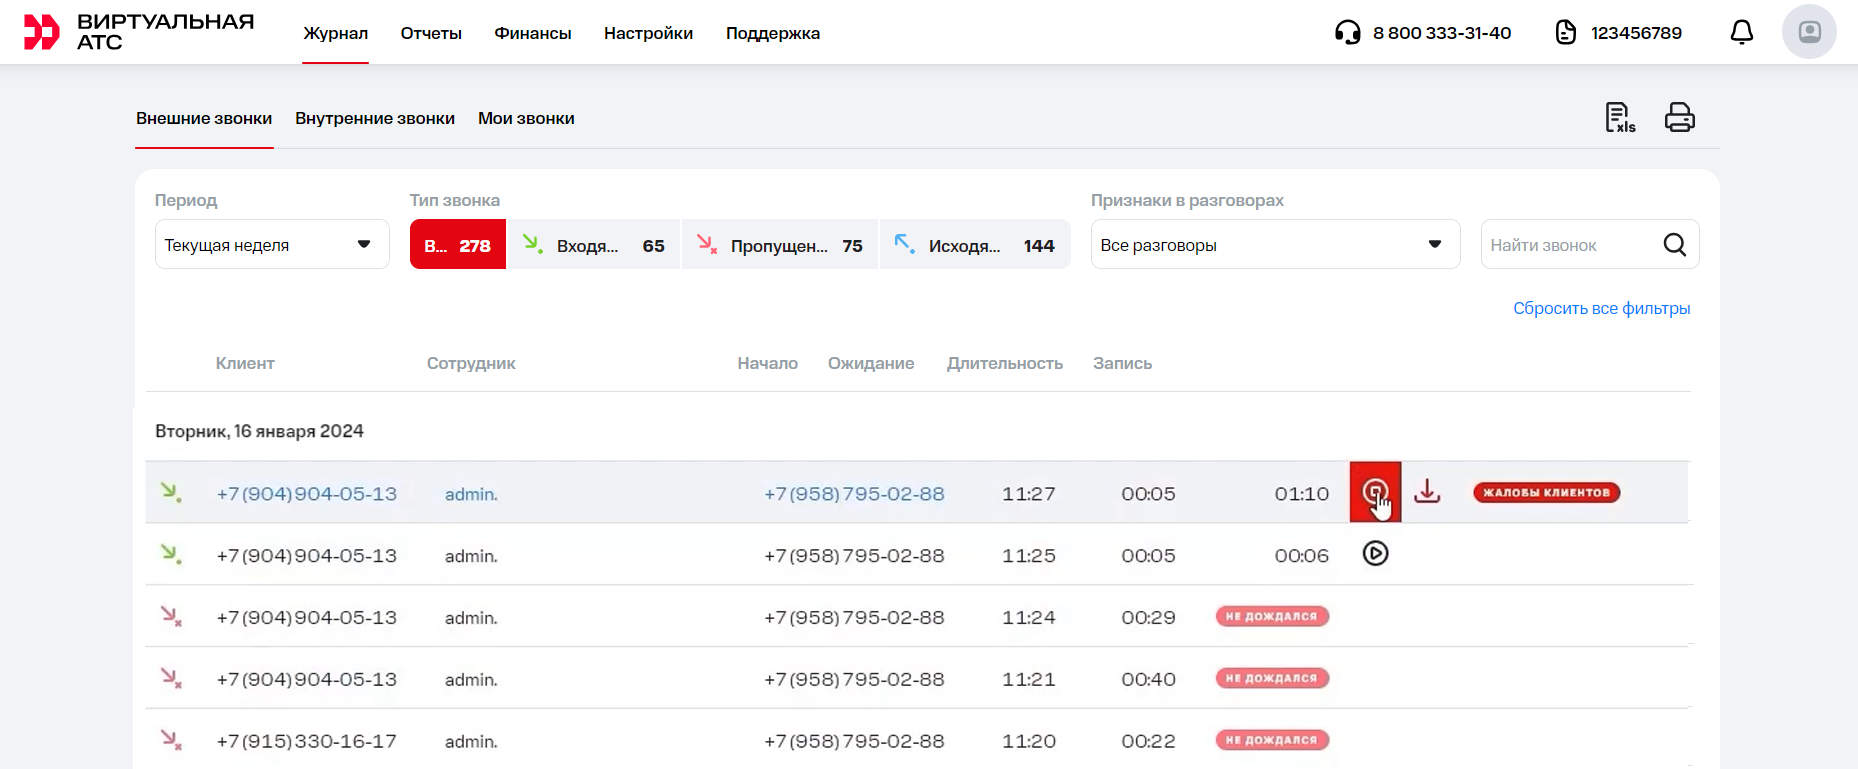Show only missed calls (75)
1858x769 pixels.
tap(780, 245)
